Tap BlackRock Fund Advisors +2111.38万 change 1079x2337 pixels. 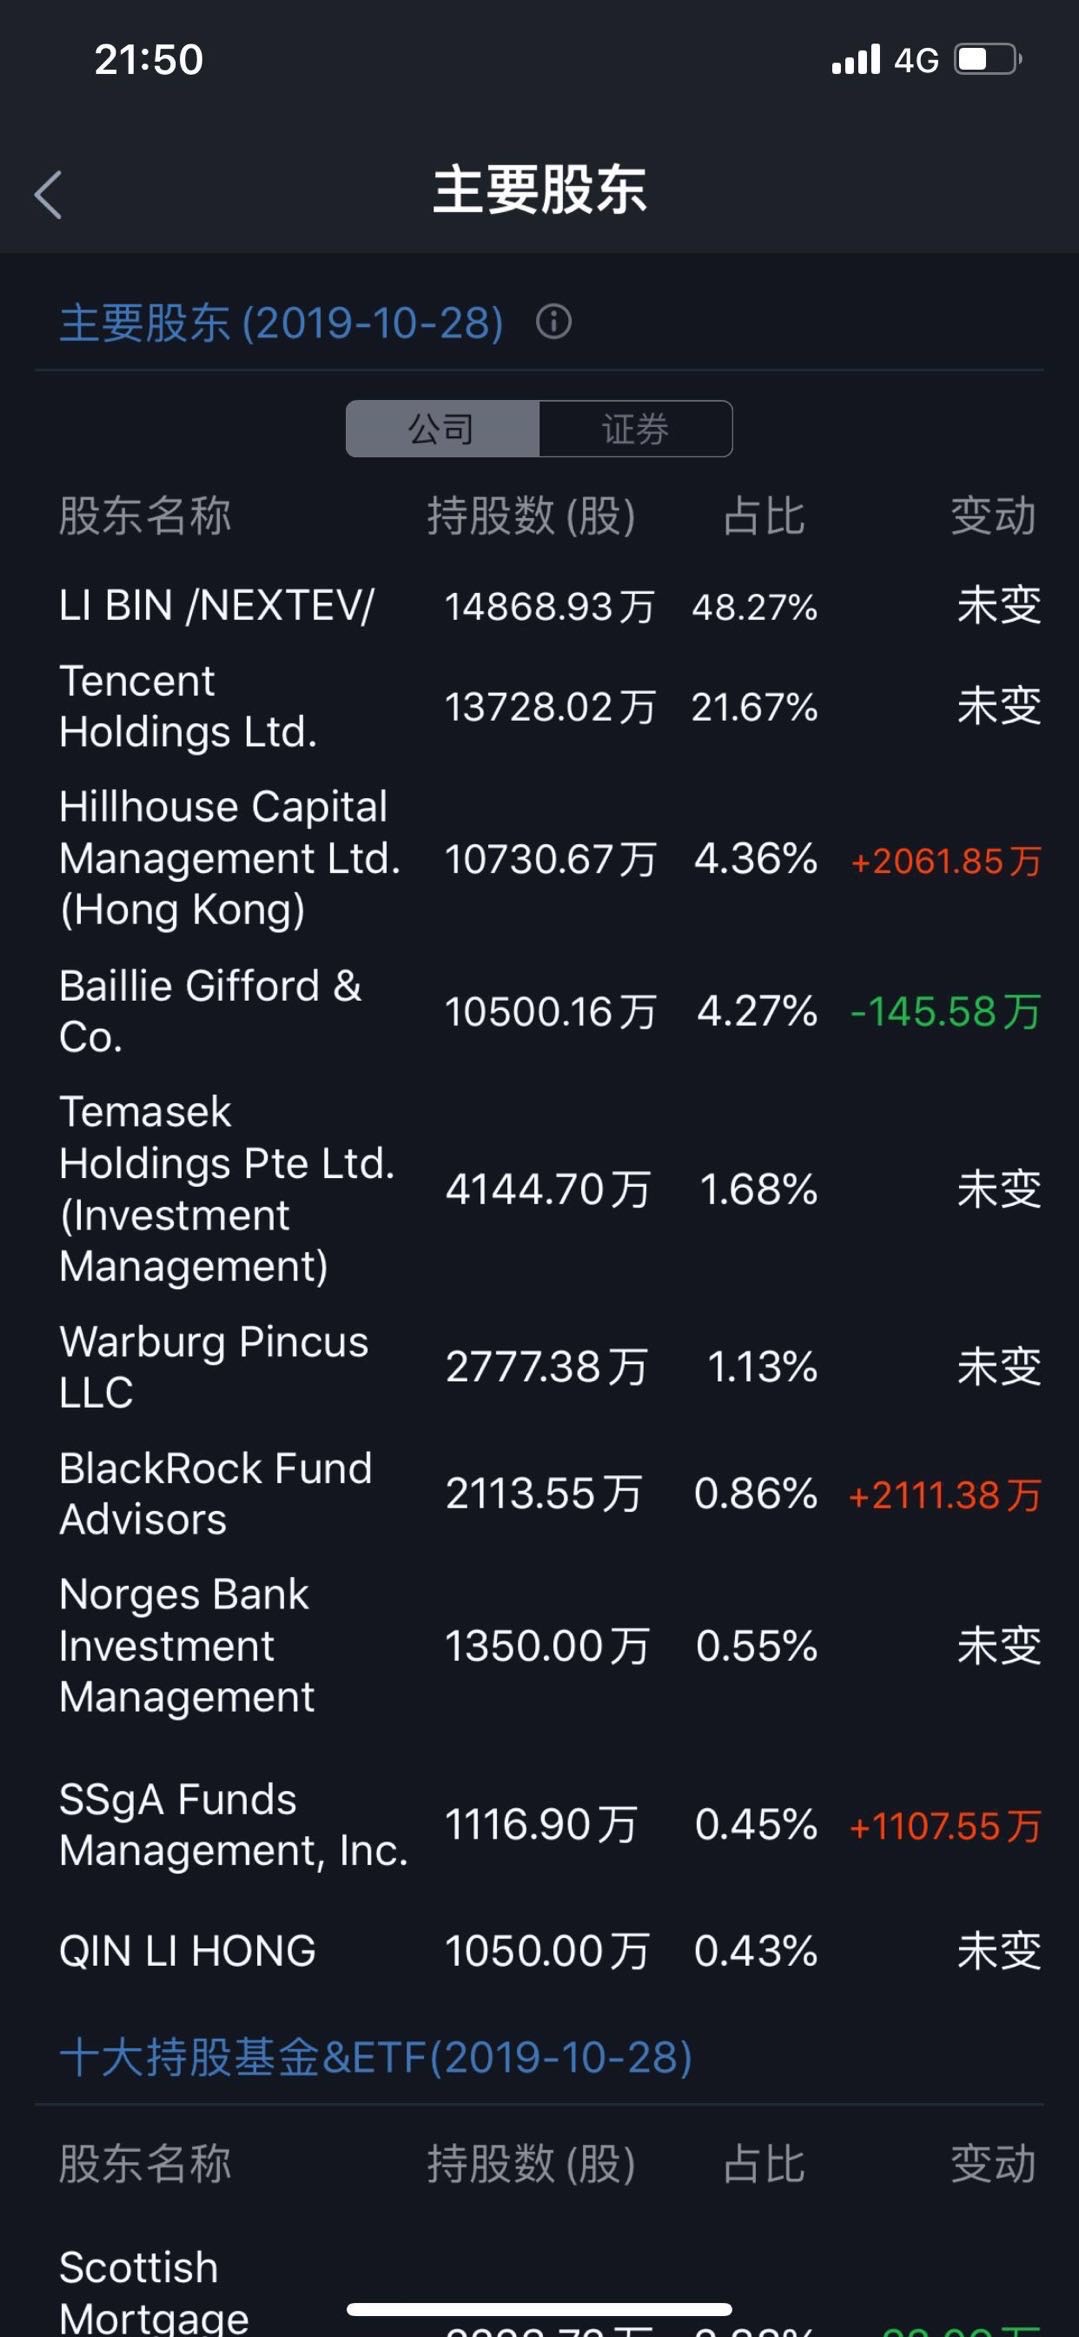click(x=945, y=1495)
